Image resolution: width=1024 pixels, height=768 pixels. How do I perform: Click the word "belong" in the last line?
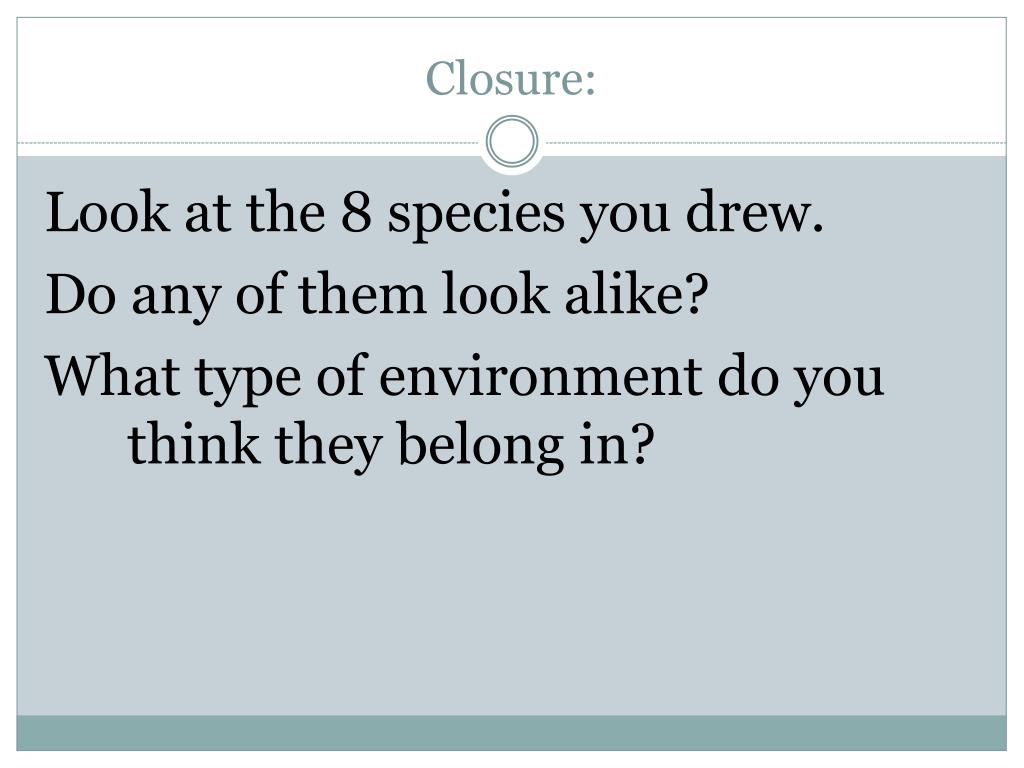481,447
